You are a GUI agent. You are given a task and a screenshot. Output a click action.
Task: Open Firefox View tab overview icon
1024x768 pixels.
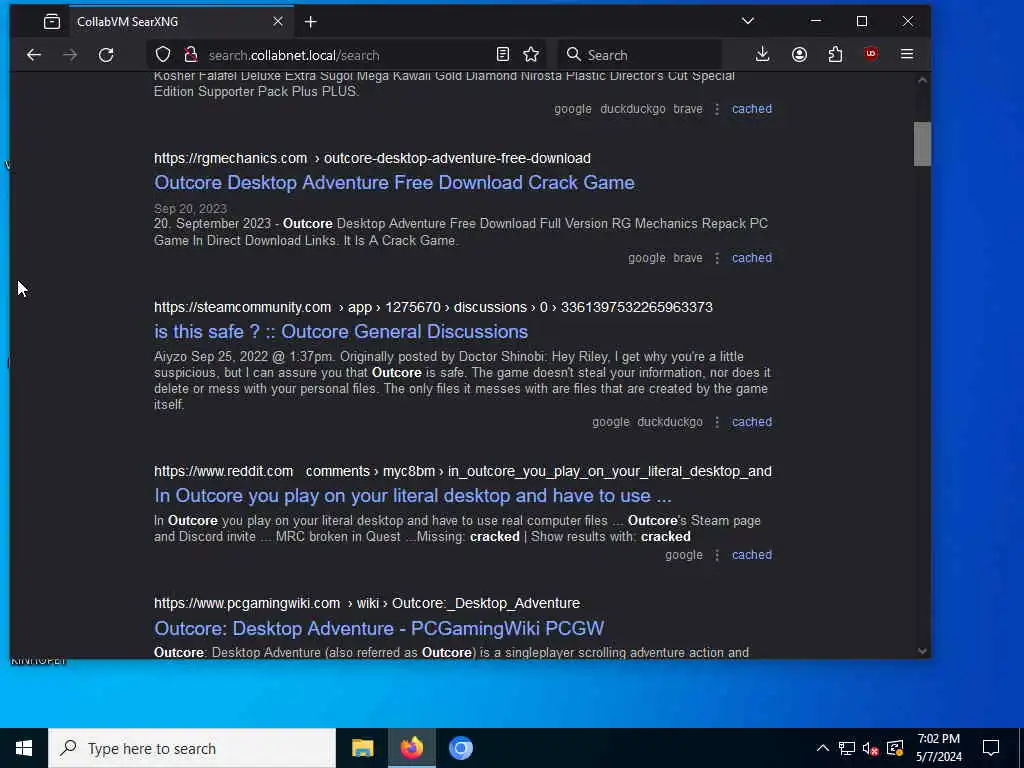52,22
